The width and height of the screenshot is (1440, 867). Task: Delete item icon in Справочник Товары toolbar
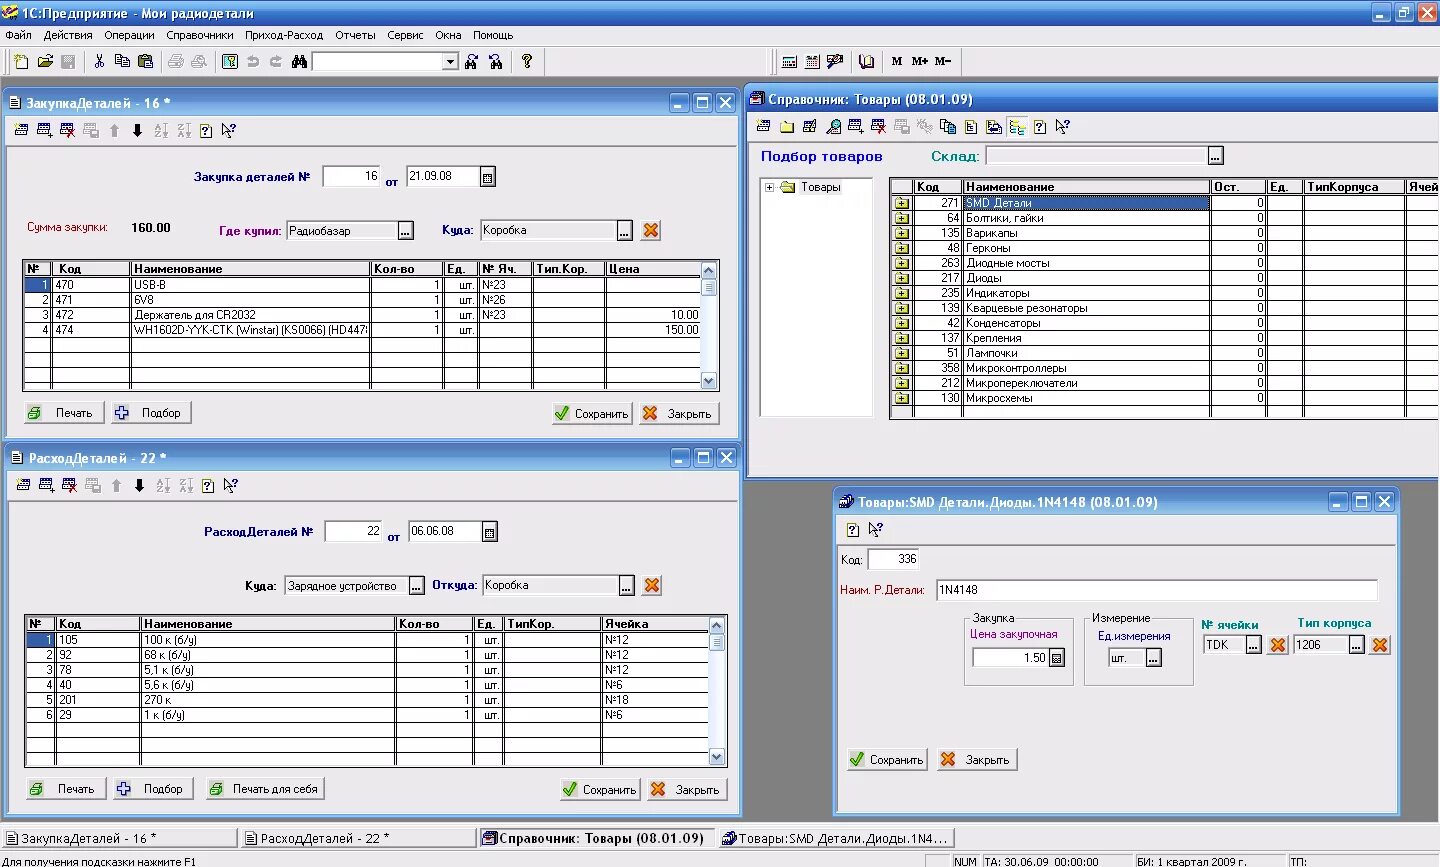[878, 126]
